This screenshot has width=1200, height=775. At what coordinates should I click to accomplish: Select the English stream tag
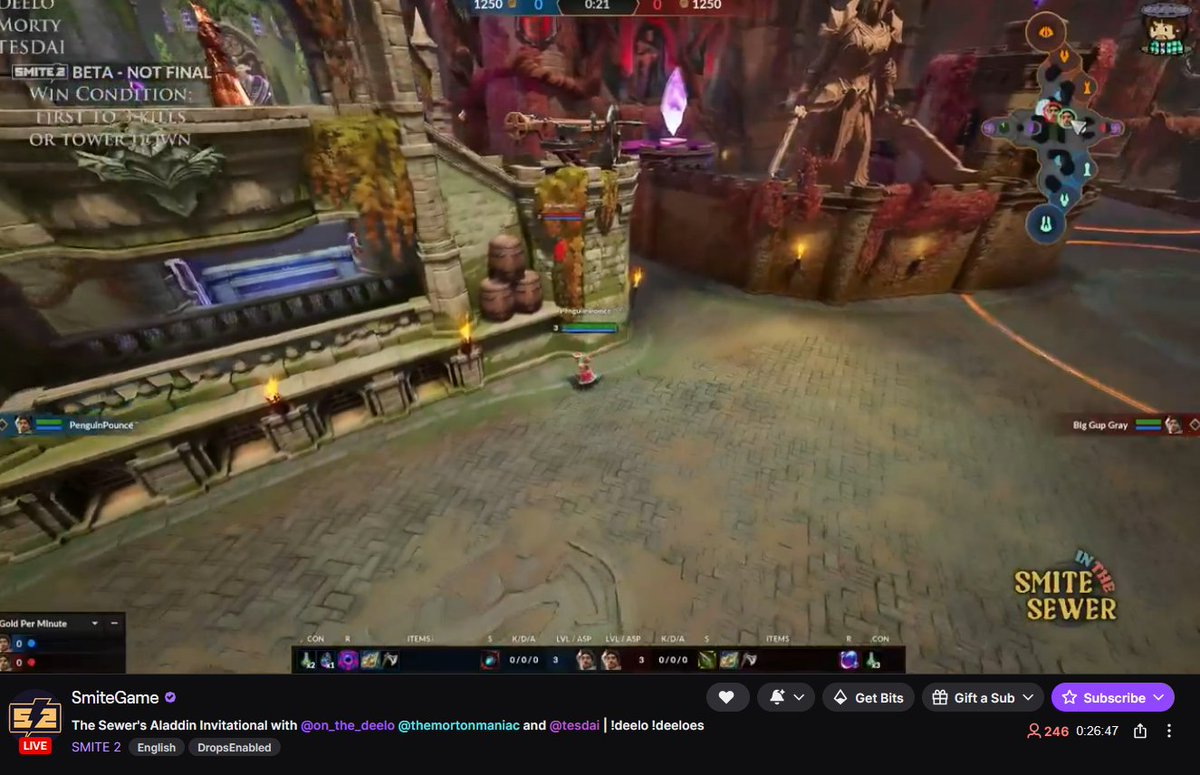pyautogui.click(x=156, y=747)
